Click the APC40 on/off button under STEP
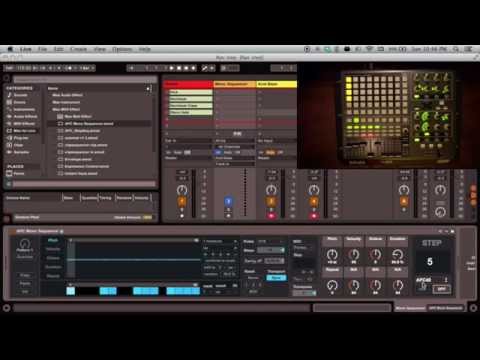 point(442,289)
